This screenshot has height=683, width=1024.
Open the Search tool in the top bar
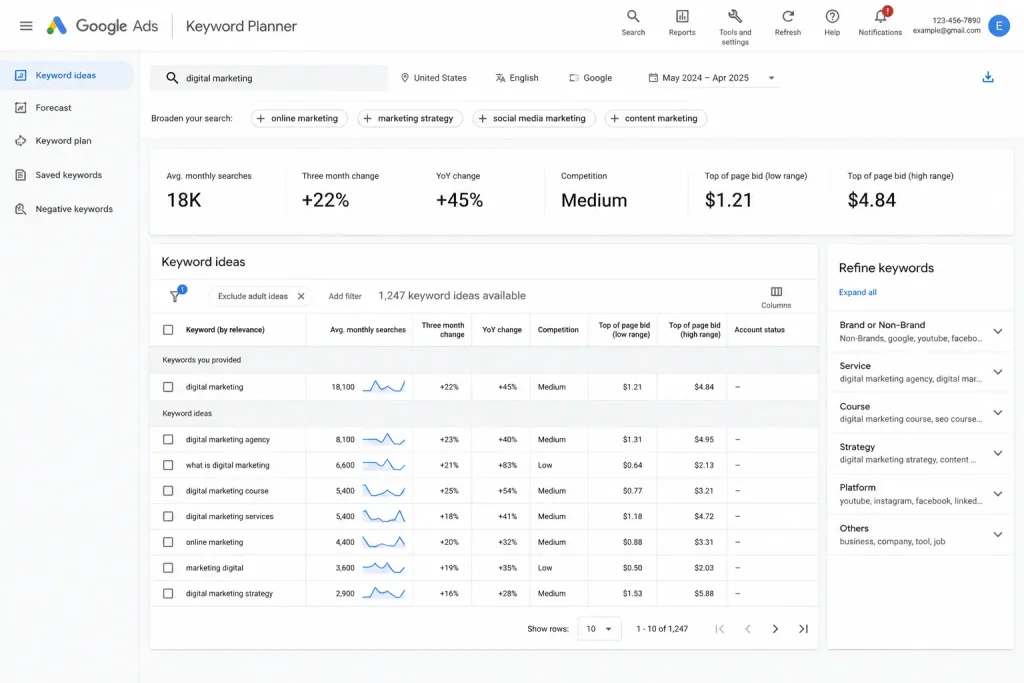click(x=633, y=23)
